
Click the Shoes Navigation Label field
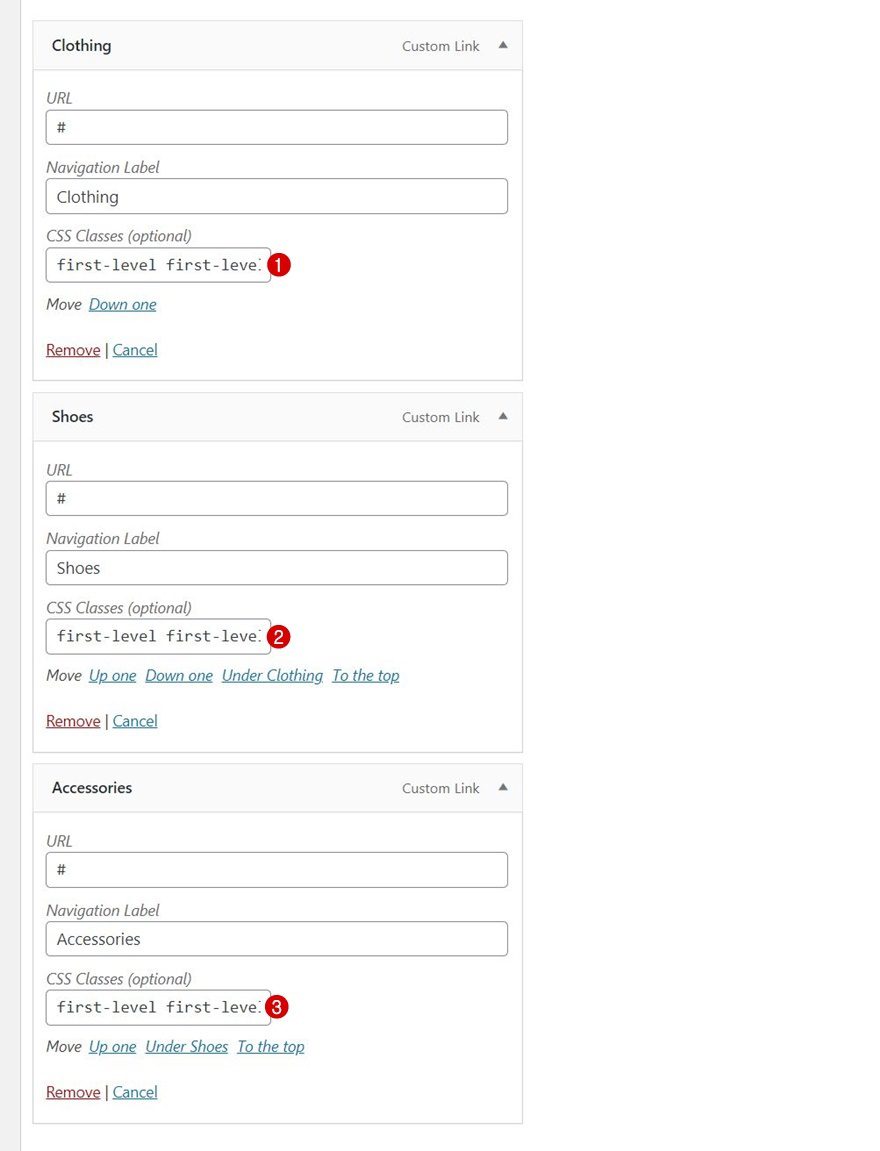click(276, 568)
